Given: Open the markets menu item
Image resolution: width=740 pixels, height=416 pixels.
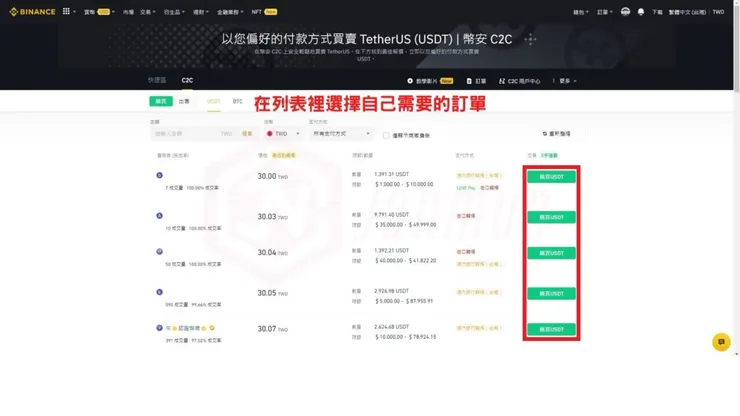Looking at the screenshot, I should (x=128, y=12).
